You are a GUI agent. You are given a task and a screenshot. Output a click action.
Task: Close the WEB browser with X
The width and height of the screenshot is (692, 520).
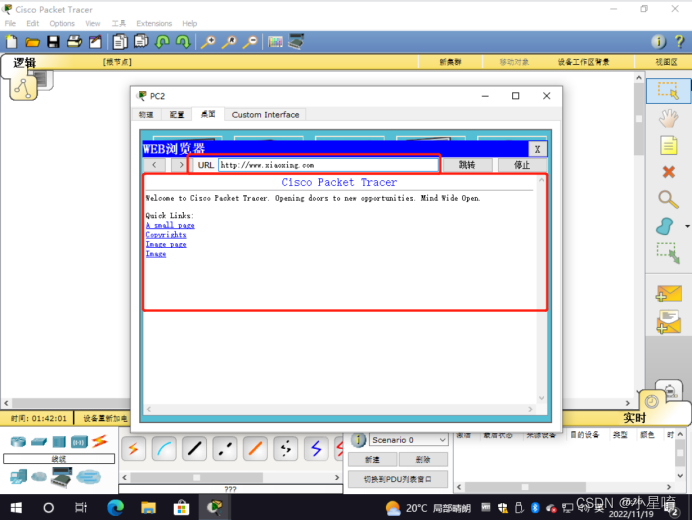pyautogui.click(x=538, y=149)
